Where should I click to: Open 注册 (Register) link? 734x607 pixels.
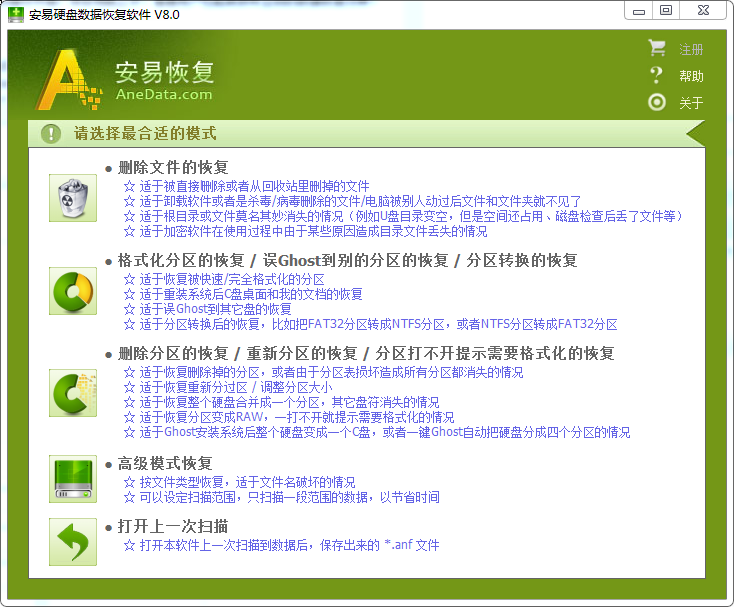coord(691,49)
